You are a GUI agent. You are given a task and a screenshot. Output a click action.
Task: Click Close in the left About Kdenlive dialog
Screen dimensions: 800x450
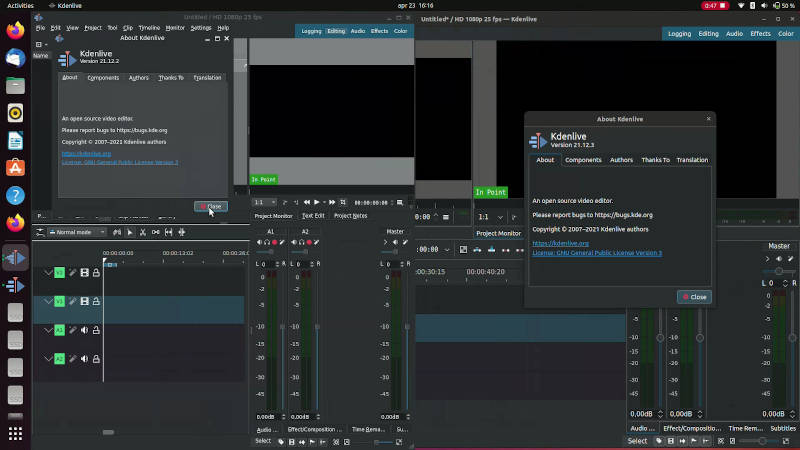[x=211, y=206]
